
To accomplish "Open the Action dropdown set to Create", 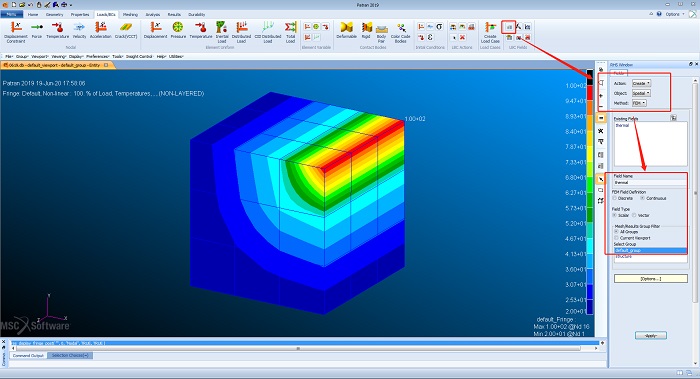I will 642,83.
